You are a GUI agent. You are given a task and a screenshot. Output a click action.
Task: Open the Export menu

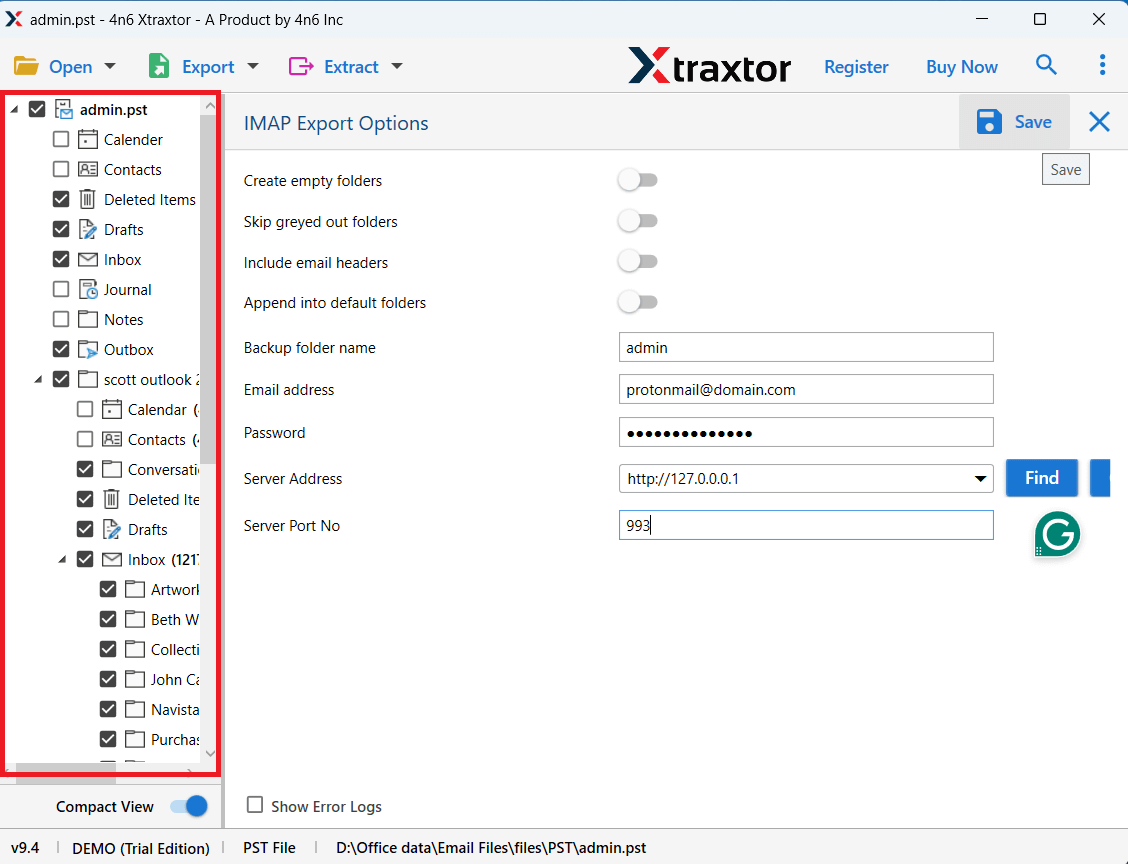pyautogui.click(x=204, y=67)
